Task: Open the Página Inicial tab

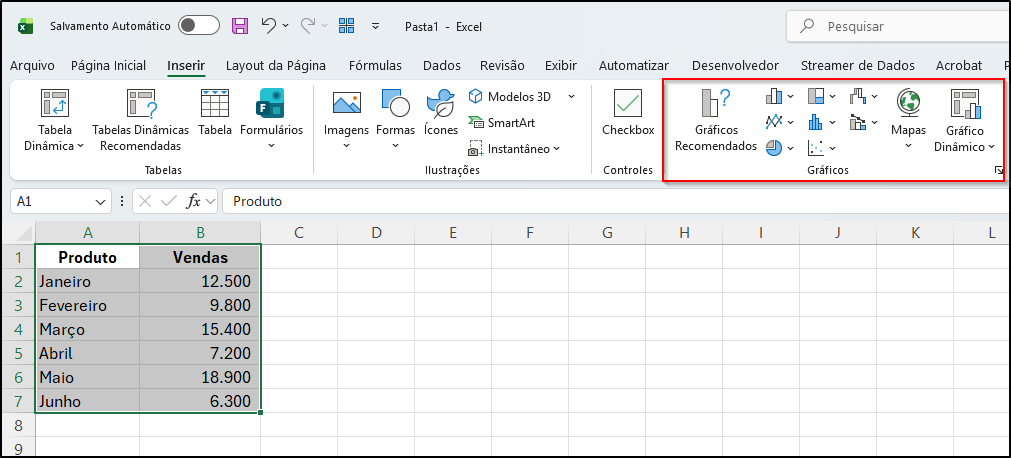Action: click(108, 66)
